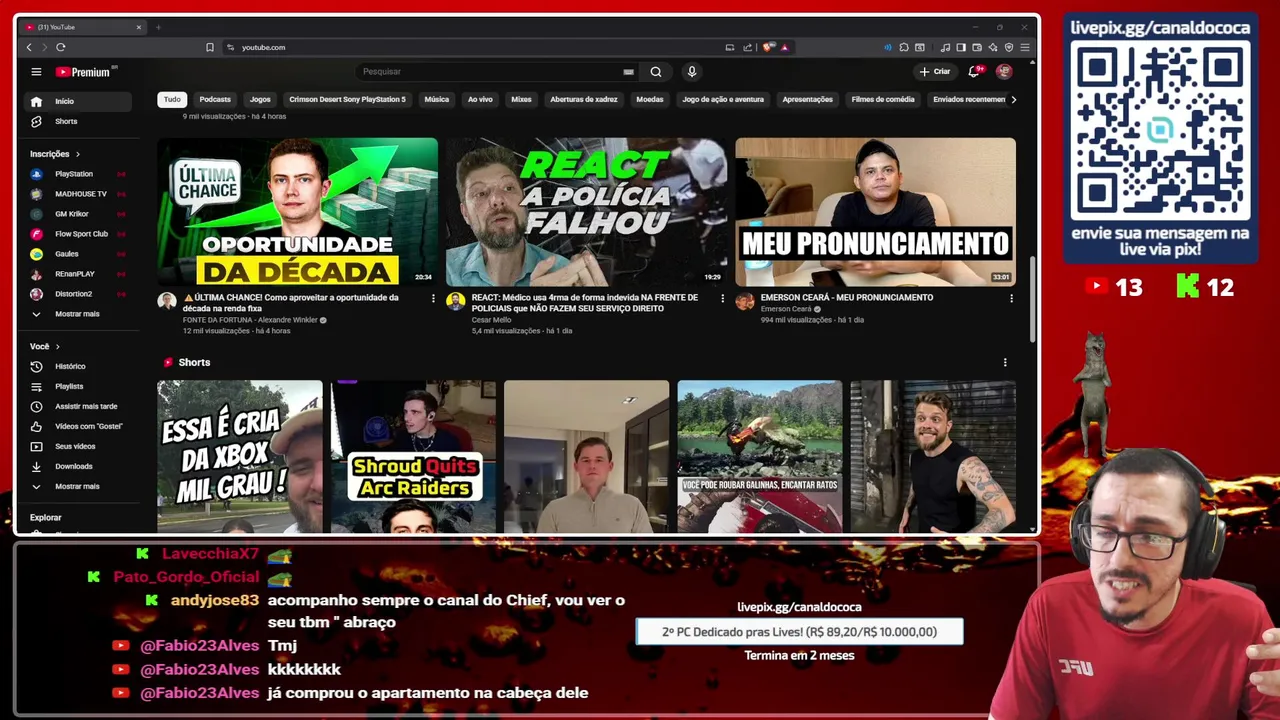Select the Tudo filter chip
Image resolution: width=1280 pixels, height=720 pixels.
click(172, 99)
